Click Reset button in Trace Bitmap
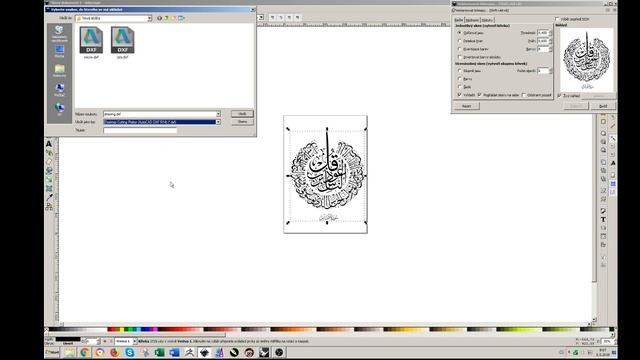Image resolution: width=640 pixels, height=360 pixels. [466, 106]
